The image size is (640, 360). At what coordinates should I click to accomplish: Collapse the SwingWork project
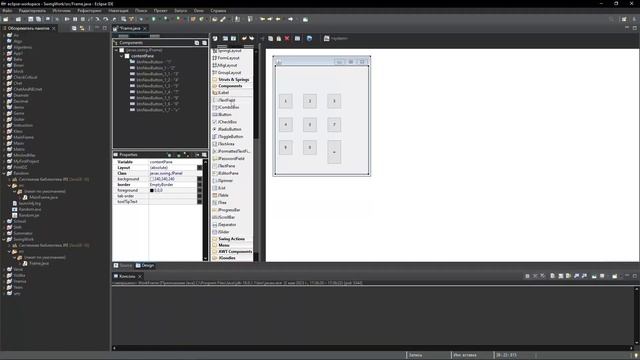[4, 239]
